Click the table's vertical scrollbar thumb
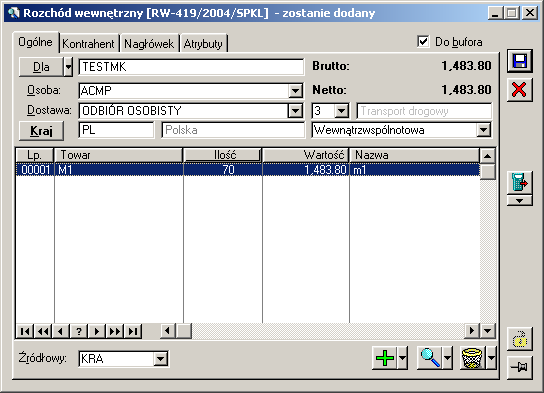 [487, 171]
